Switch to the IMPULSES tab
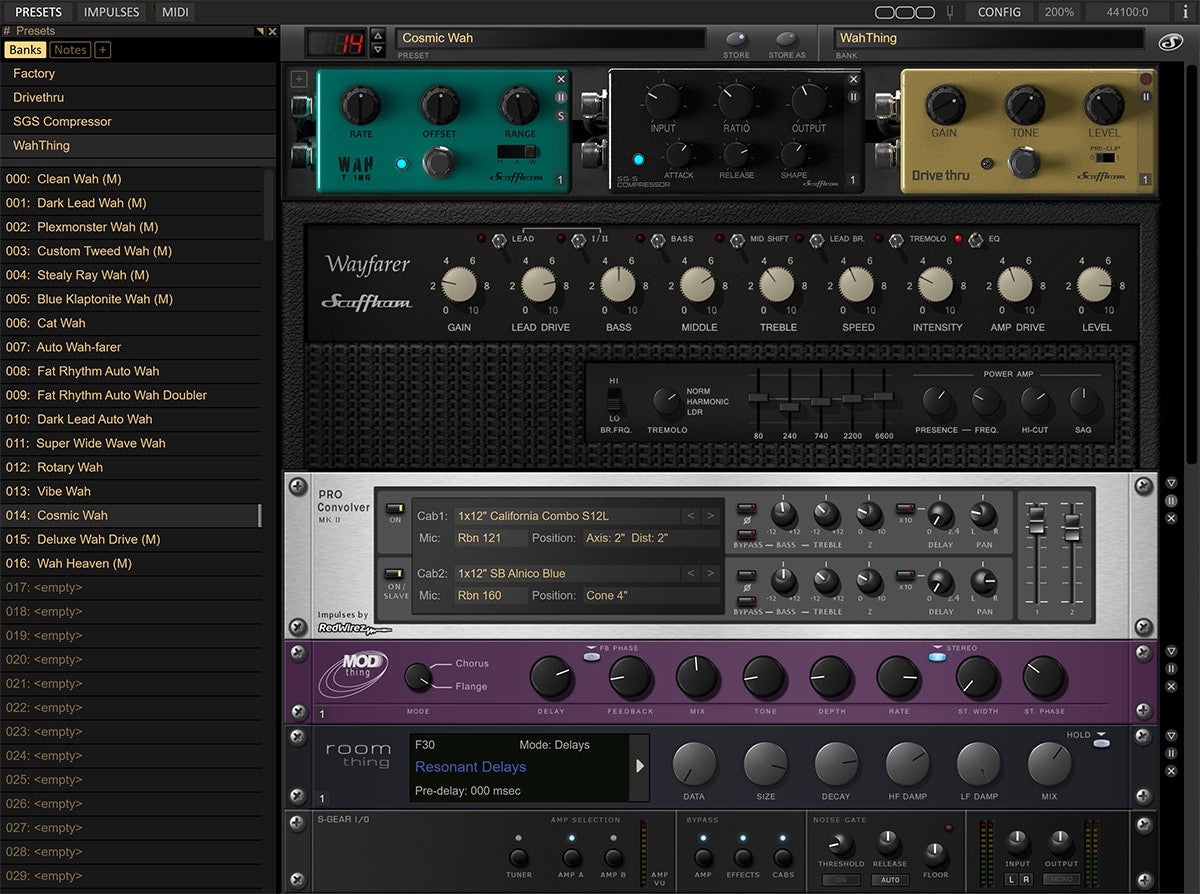This screenshot has height=894, width=1200. pyautogui.click(x=111, y=12)
